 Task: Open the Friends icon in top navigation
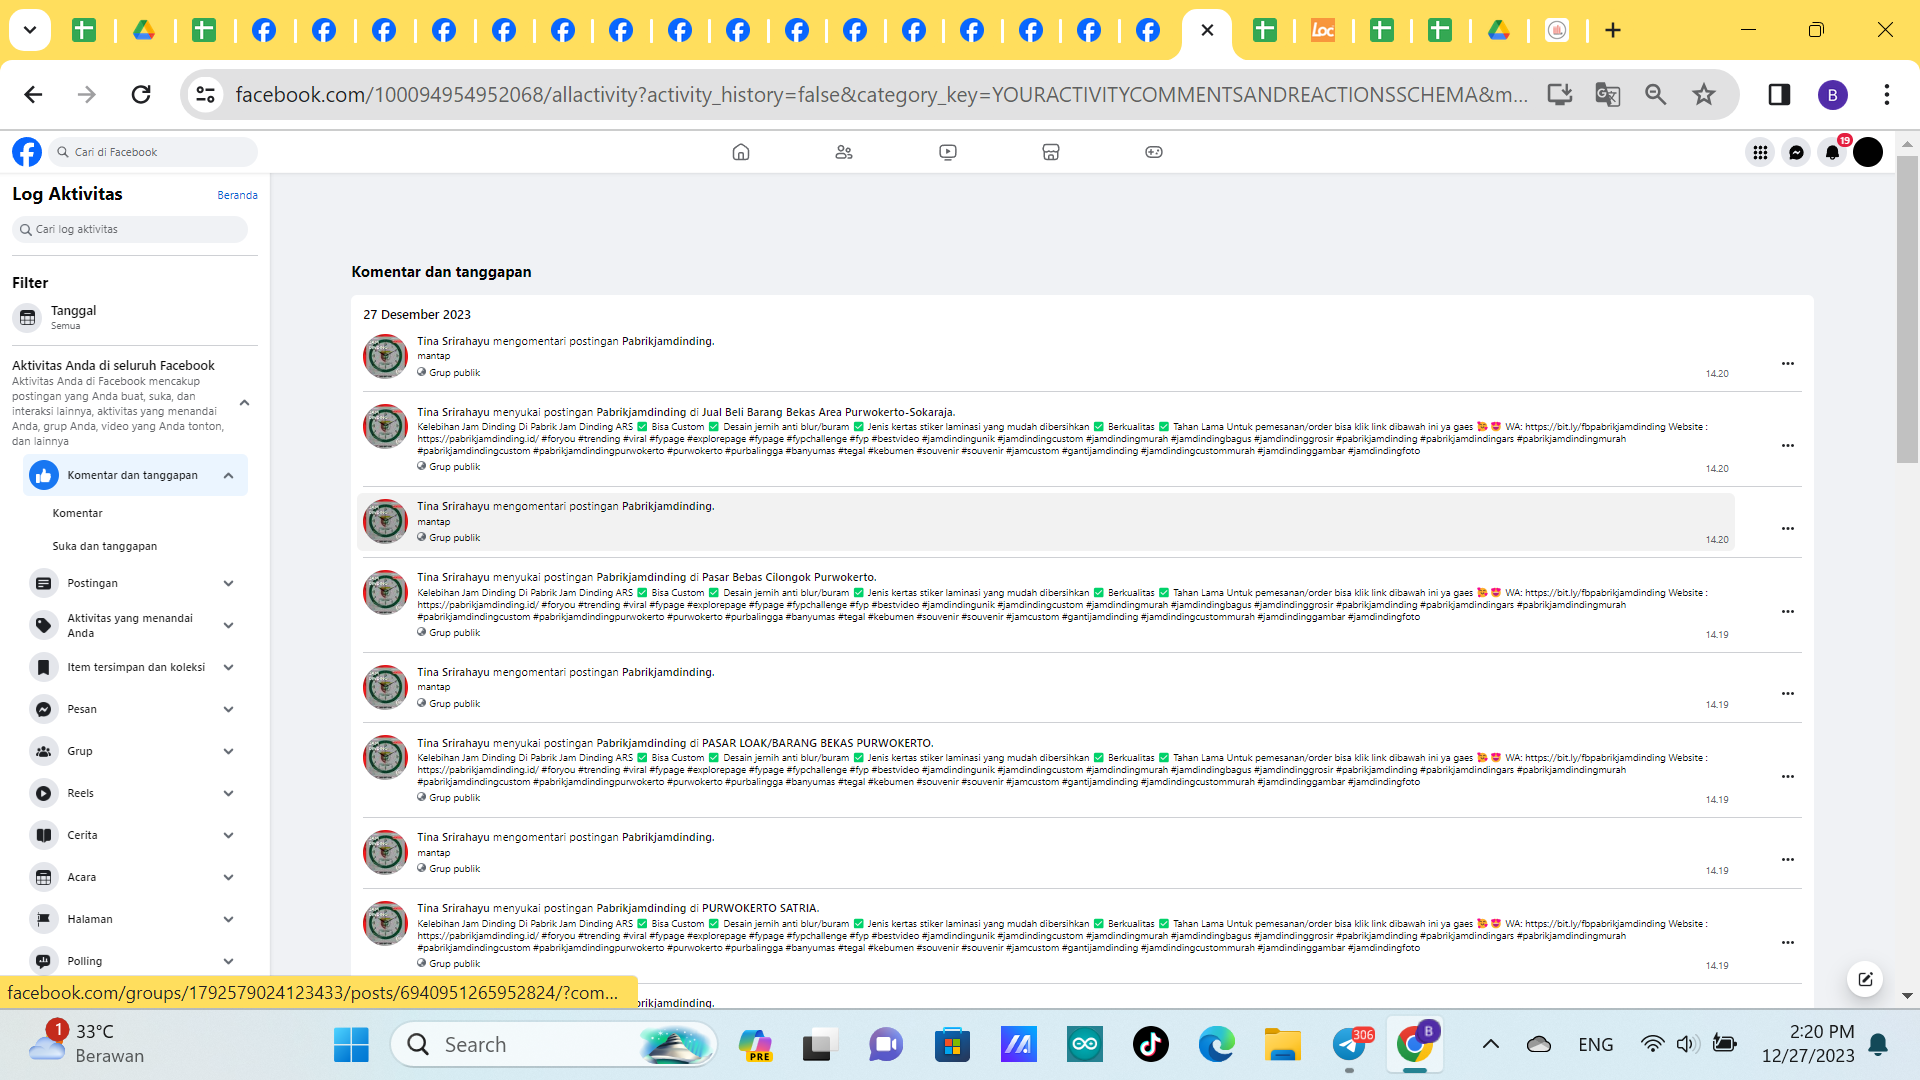(843, 152)
